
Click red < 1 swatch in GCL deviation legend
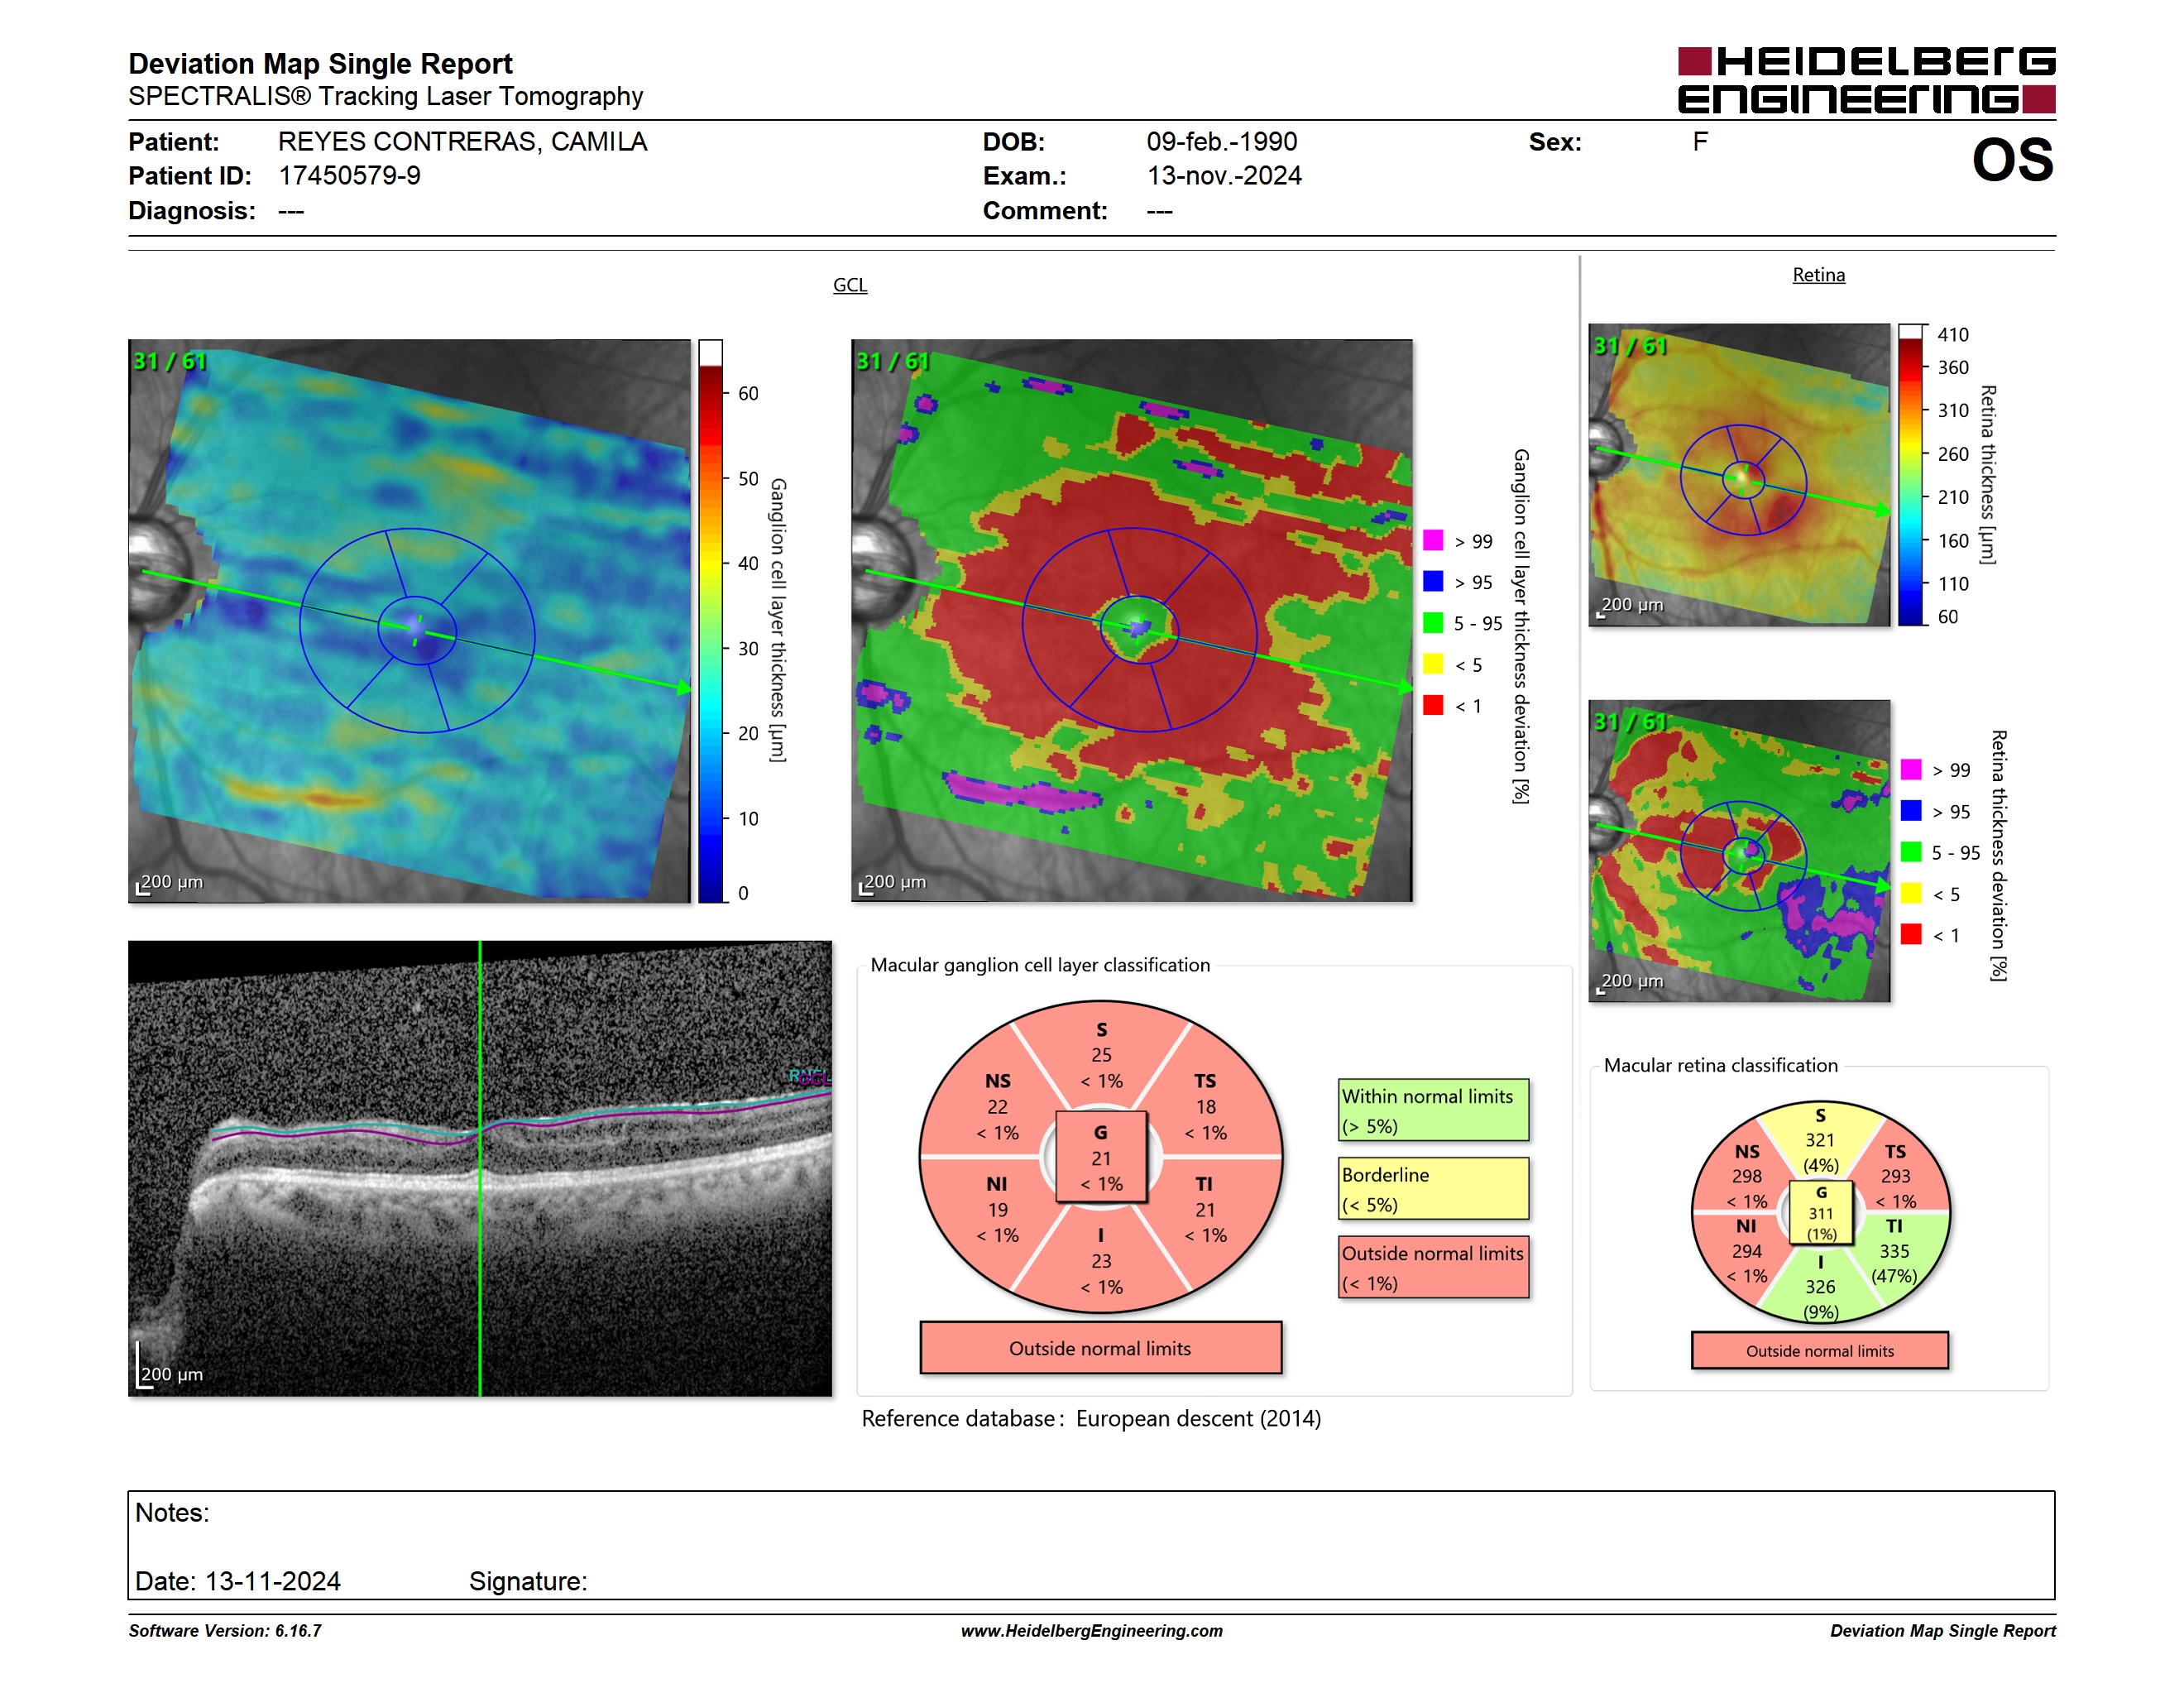[1433, 705]
